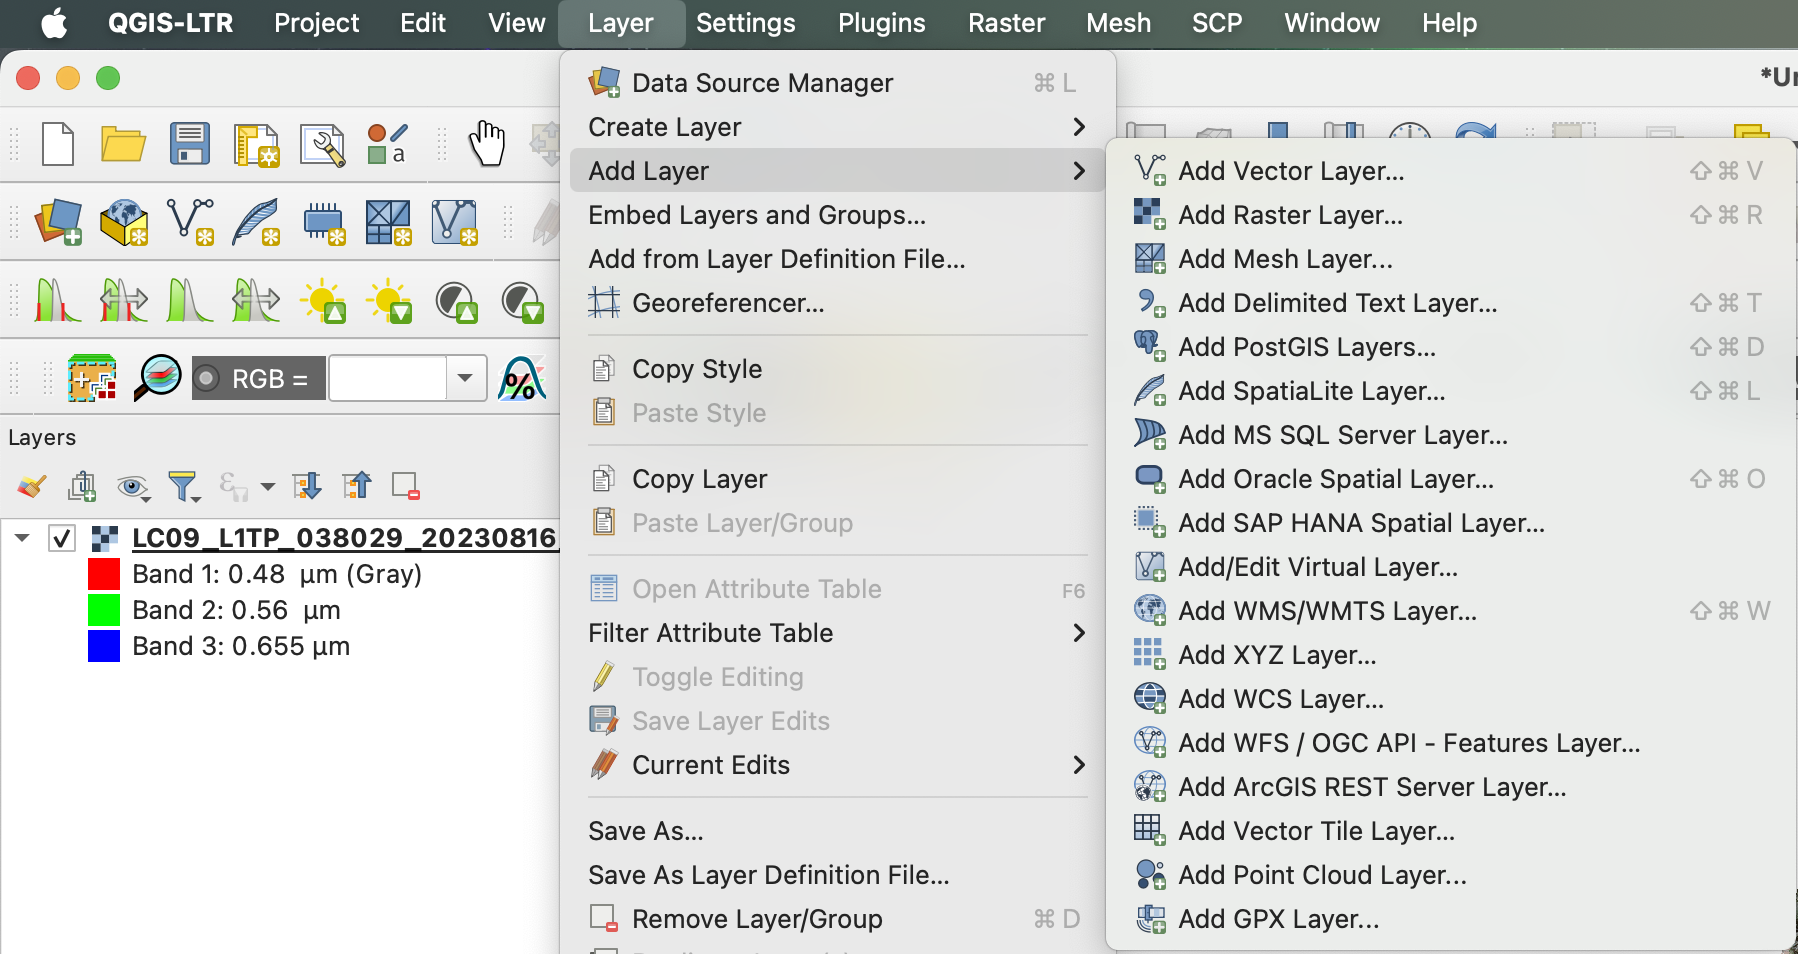Viewport: 1798px width, 954px height.
Task: Click the blue Band 3 color swatch
Action: click(x=104, y=646)
